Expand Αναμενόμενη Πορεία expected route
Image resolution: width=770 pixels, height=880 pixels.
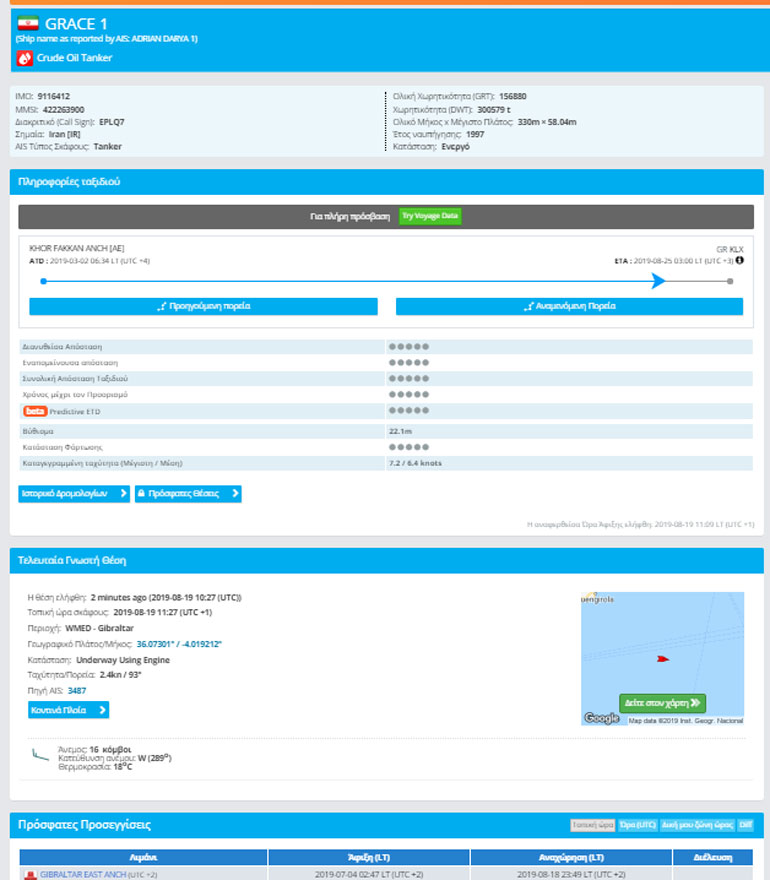tap(569, 306)
